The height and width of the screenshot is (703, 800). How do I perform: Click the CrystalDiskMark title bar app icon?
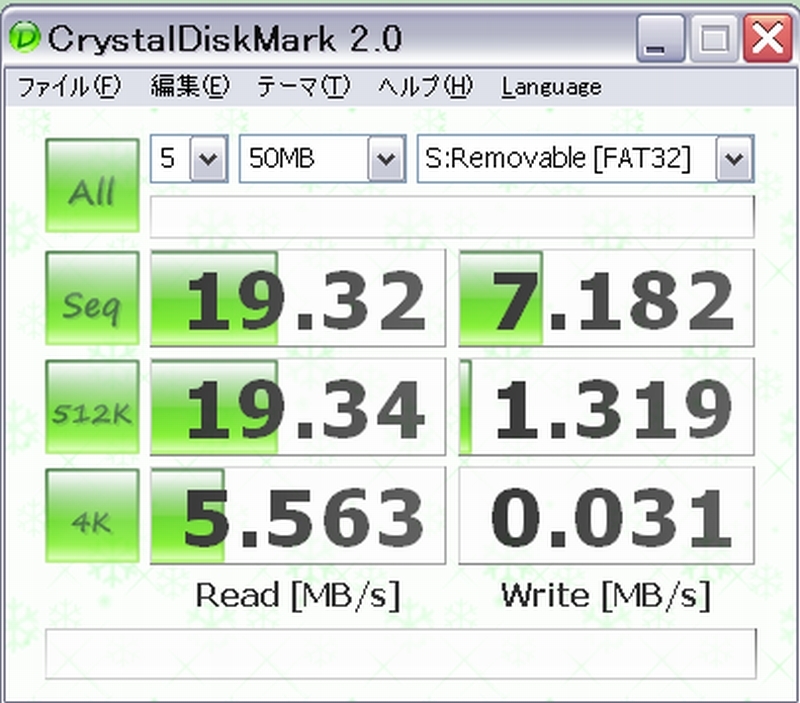tap(24, 37)
